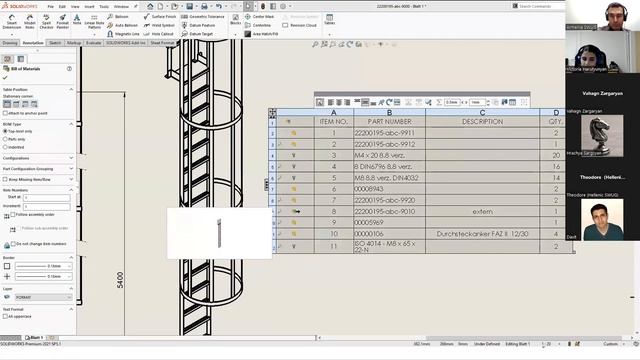
Task: Collapse the BOM Type section
Action: [71, 124]
